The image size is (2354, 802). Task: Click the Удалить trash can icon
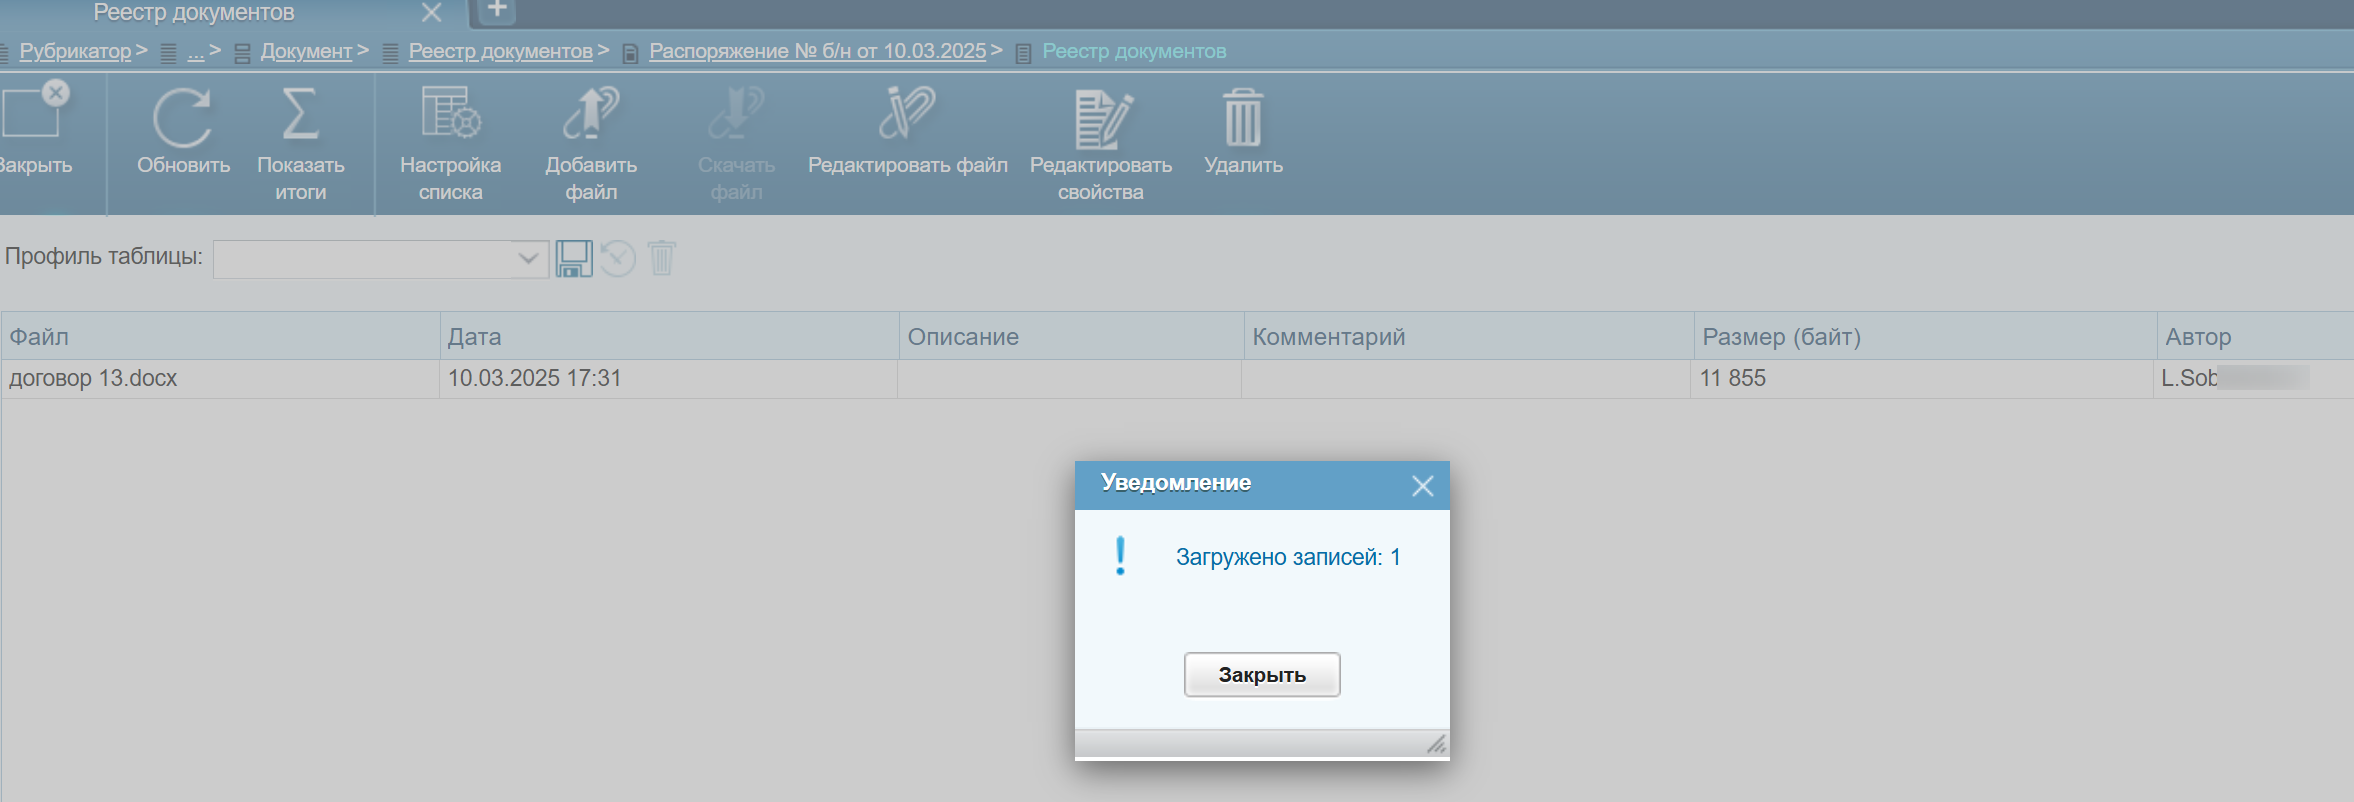click(x=1243, y=118)
